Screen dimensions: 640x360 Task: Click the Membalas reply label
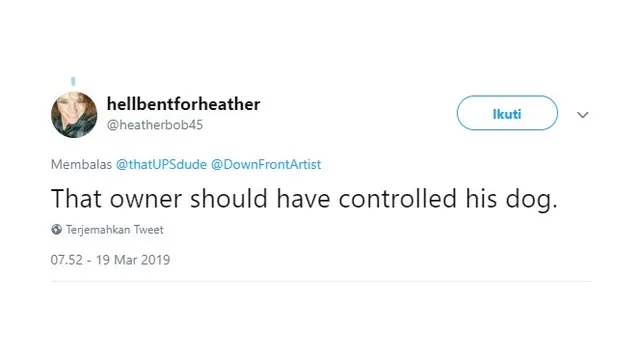pyautogui.click(x=81, y=164)
